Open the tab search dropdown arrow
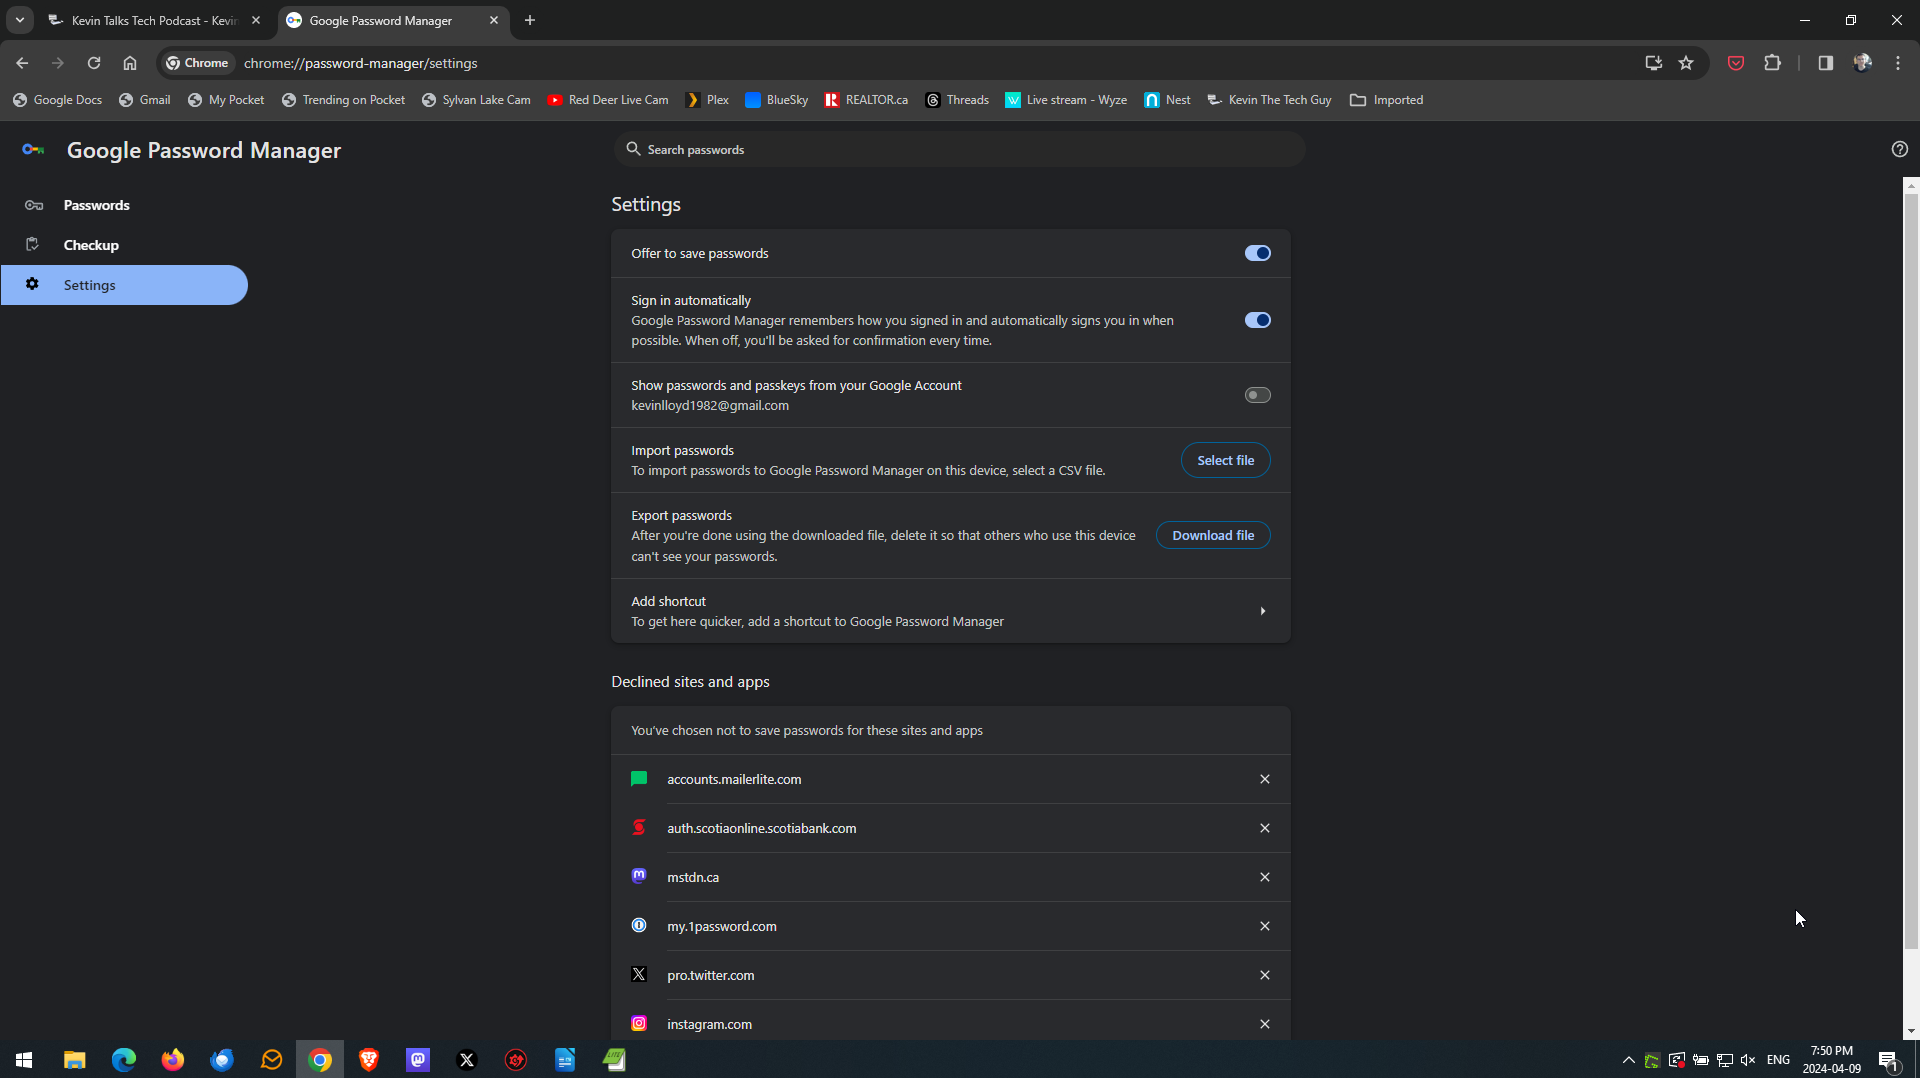Screen dimensions: 1920x1078 click(20, 20)
